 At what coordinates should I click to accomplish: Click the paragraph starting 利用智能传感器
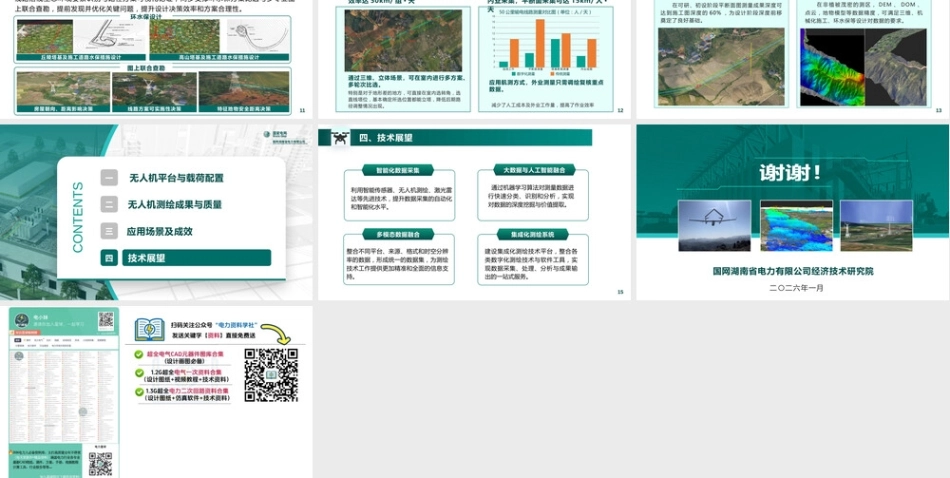coord(401,198)
